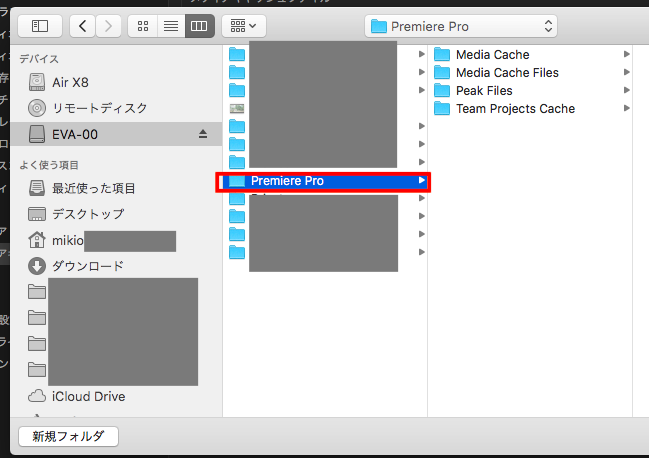Click the downloads arrow icon
649x458 pixels.
(x=37, y=266)
